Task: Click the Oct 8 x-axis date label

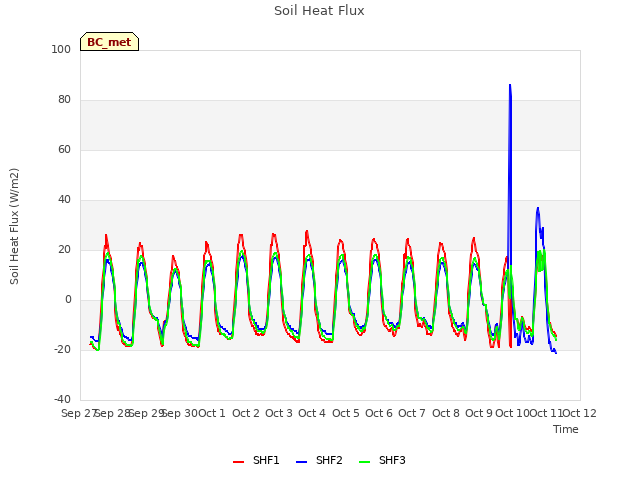Action: [446, 413]
